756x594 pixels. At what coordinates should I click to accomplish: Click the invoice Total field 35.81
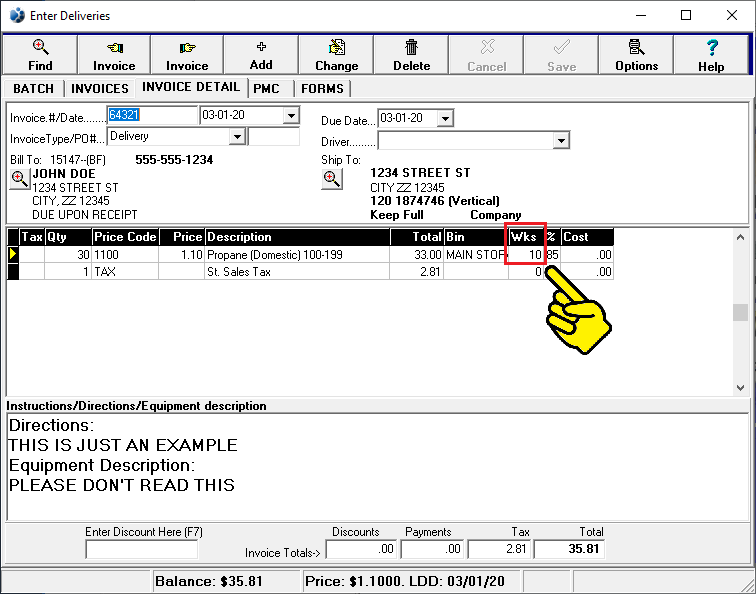tap(569, 549)
